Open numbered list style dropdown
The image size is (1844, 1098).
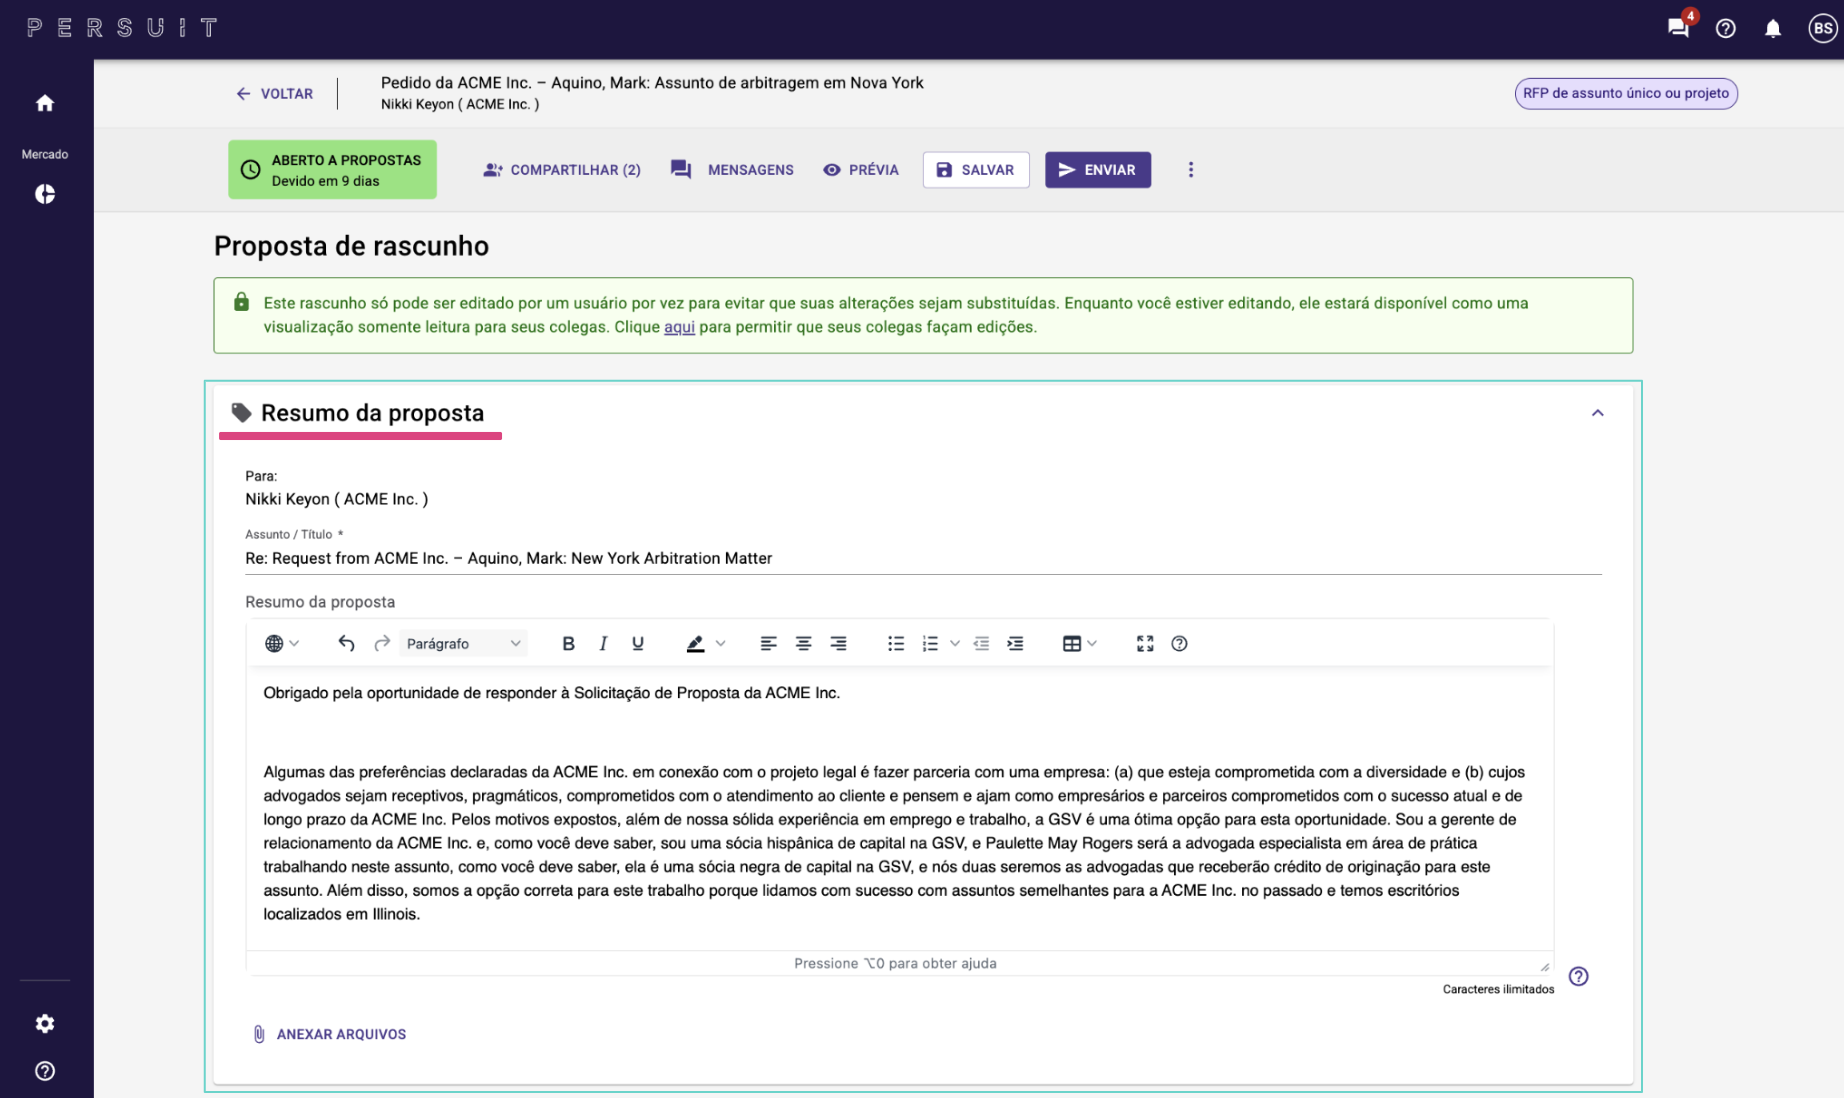tap(955, 643)
